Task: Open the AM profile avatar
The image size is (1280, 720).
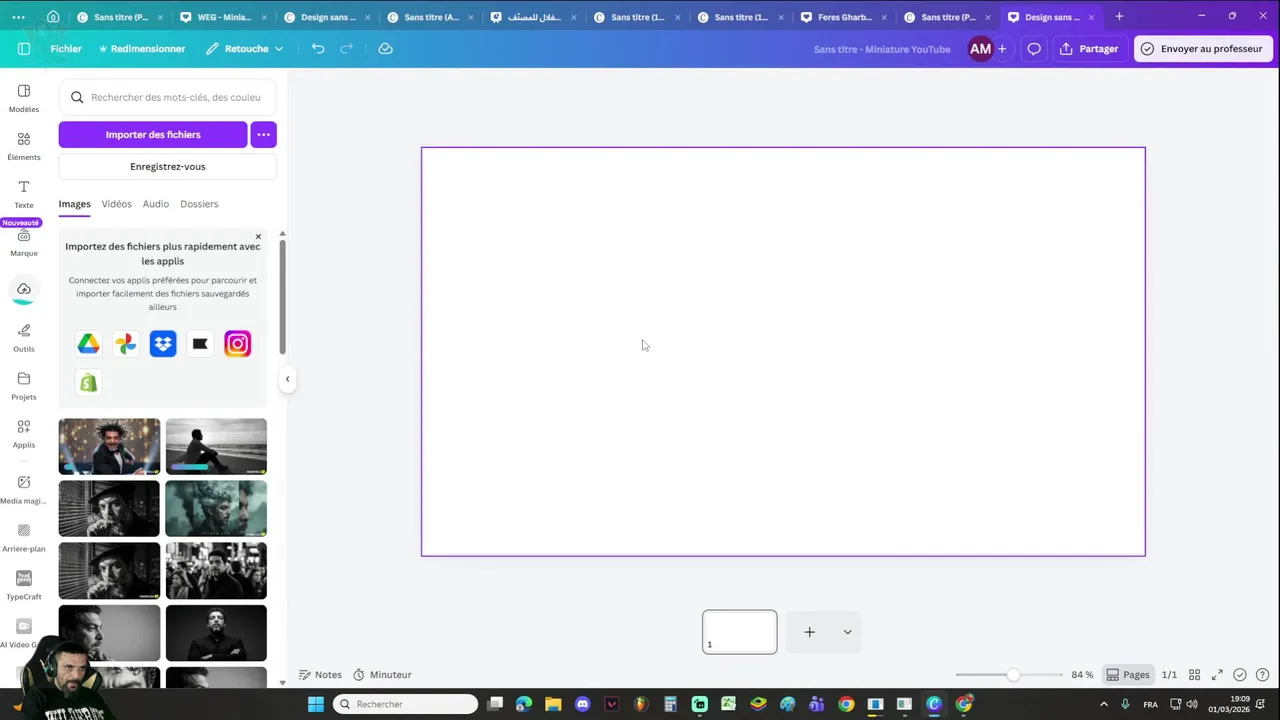Action: coord(980,48)
